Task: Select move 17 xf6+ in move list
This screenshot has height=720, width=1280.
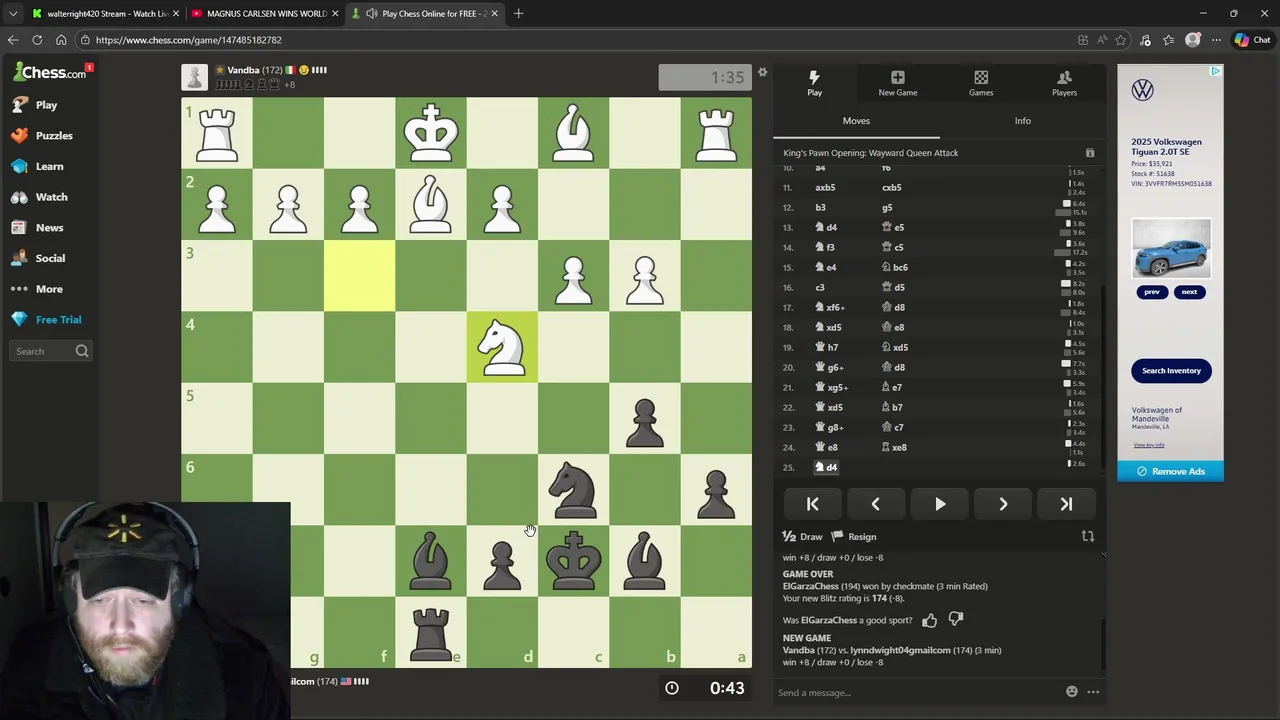Action: (x=830, y=307)
